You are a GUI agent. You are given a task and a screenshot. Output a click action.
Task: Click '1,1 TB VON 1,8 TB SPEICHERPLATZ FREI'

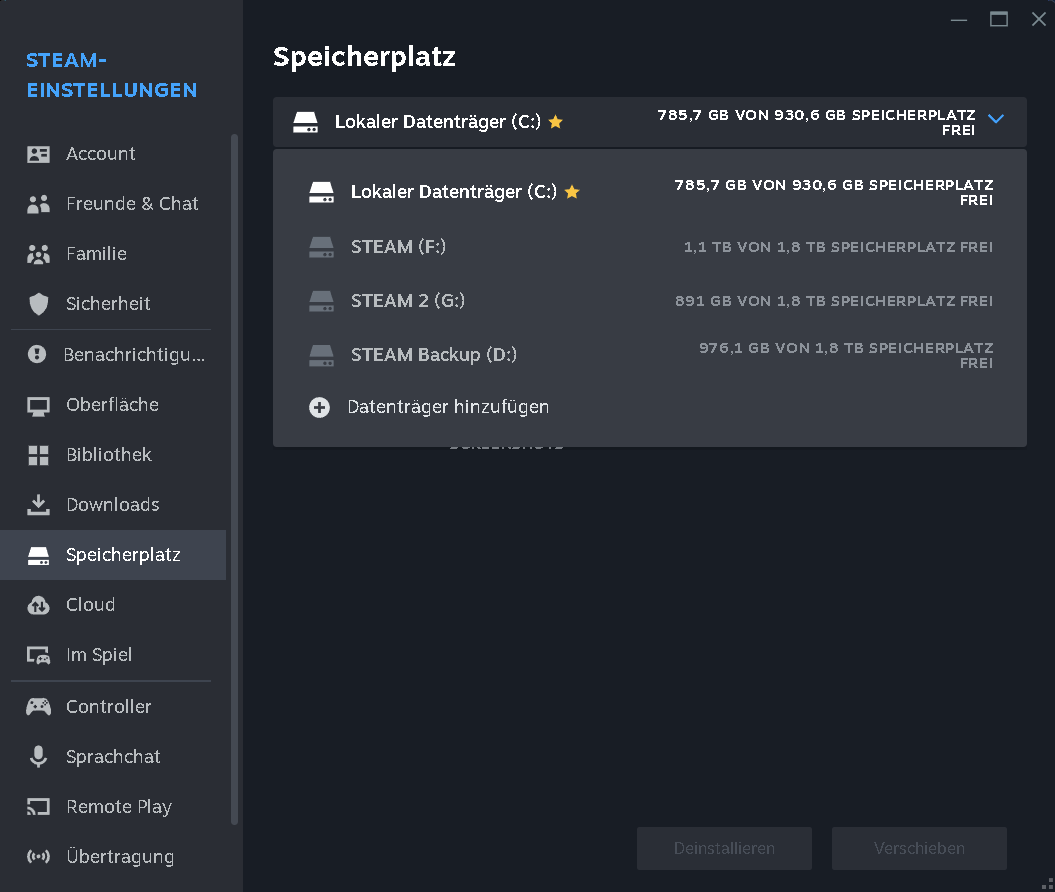pos(838,247)
